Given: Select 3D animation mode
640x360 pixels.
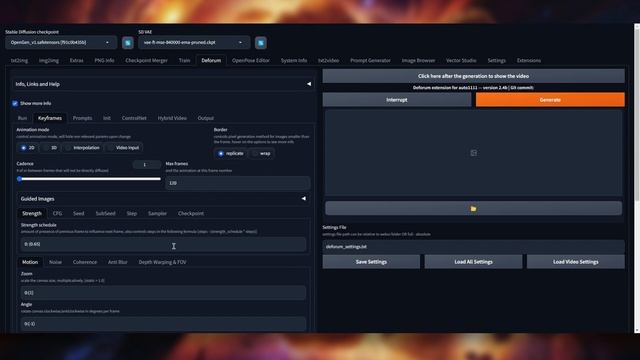Looking at the screenshot, I should point(50,148).
